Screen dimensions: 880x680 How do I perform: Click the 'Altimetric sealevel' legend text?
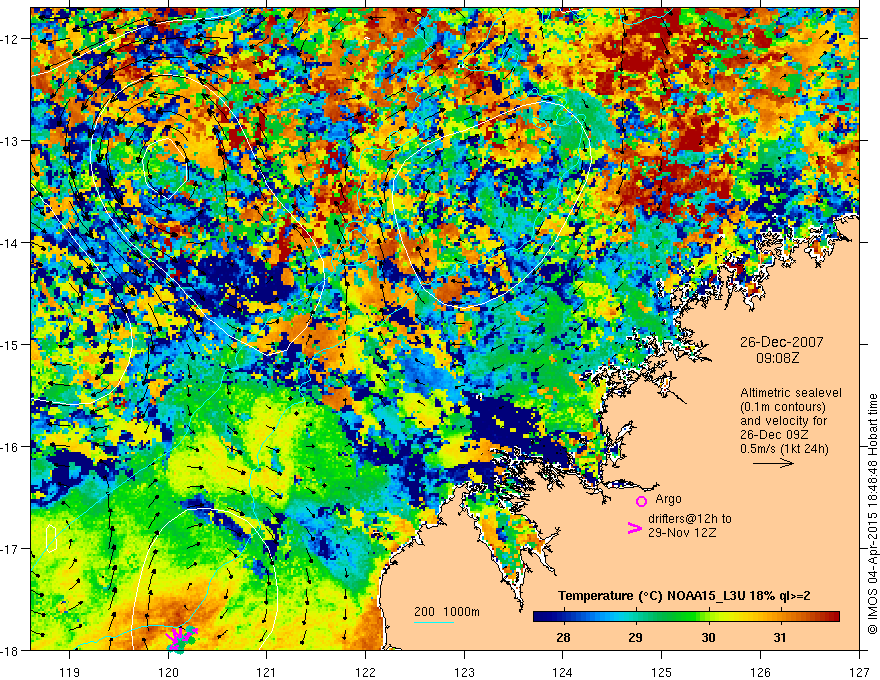click(x=791, y=393)
